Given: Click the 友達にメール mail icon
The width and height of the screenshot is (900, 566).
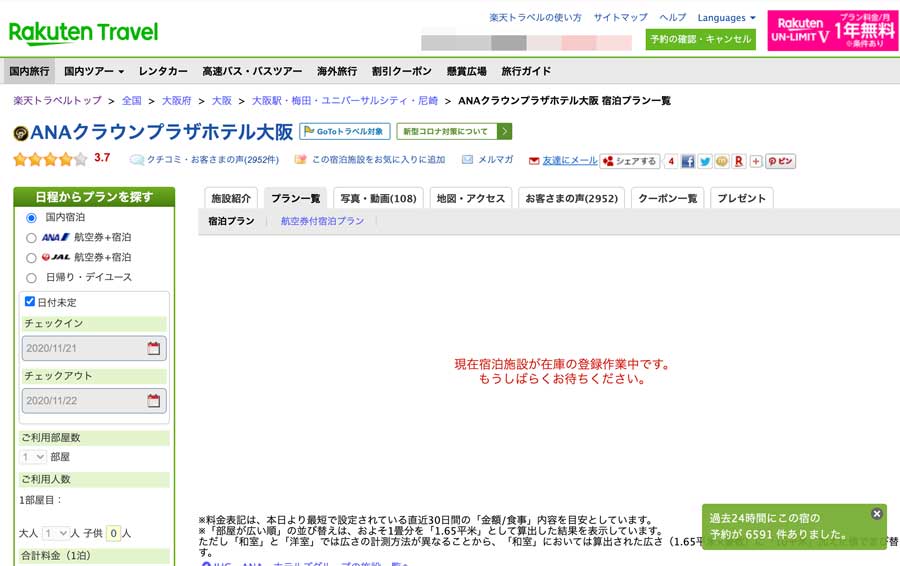Looking at the screenshot, I should pos(534,161).
